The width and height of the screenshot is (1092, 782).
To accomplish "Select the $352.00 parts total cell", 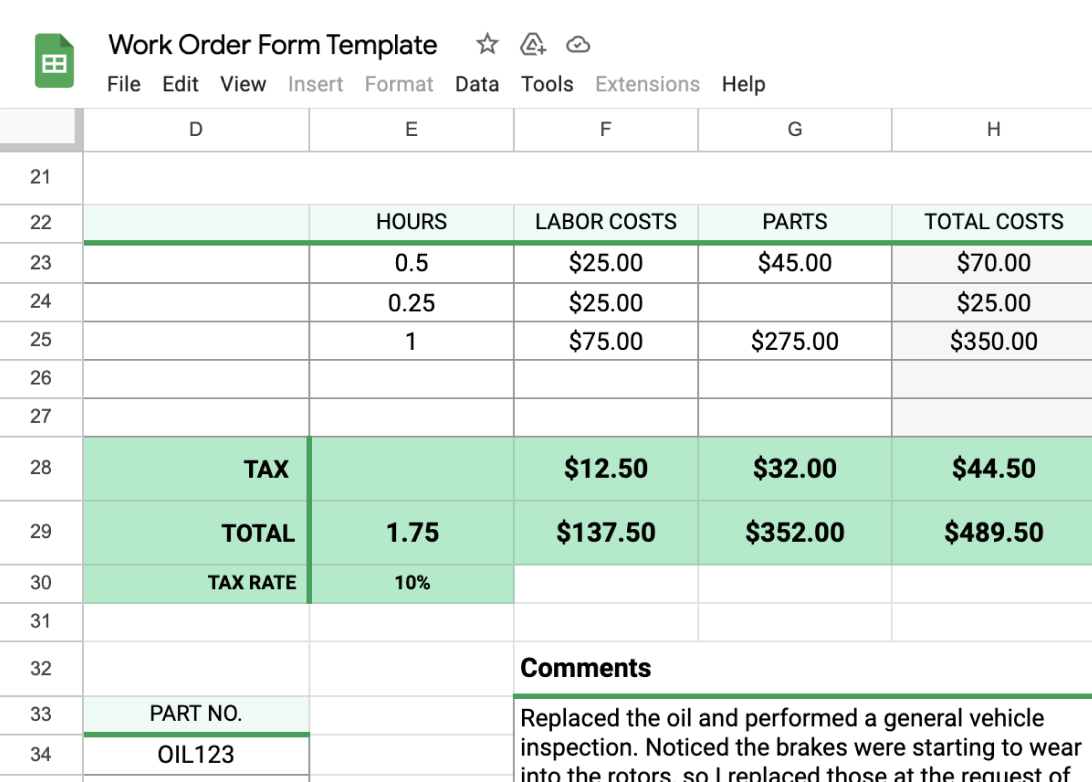I will (x=795, y=533).
